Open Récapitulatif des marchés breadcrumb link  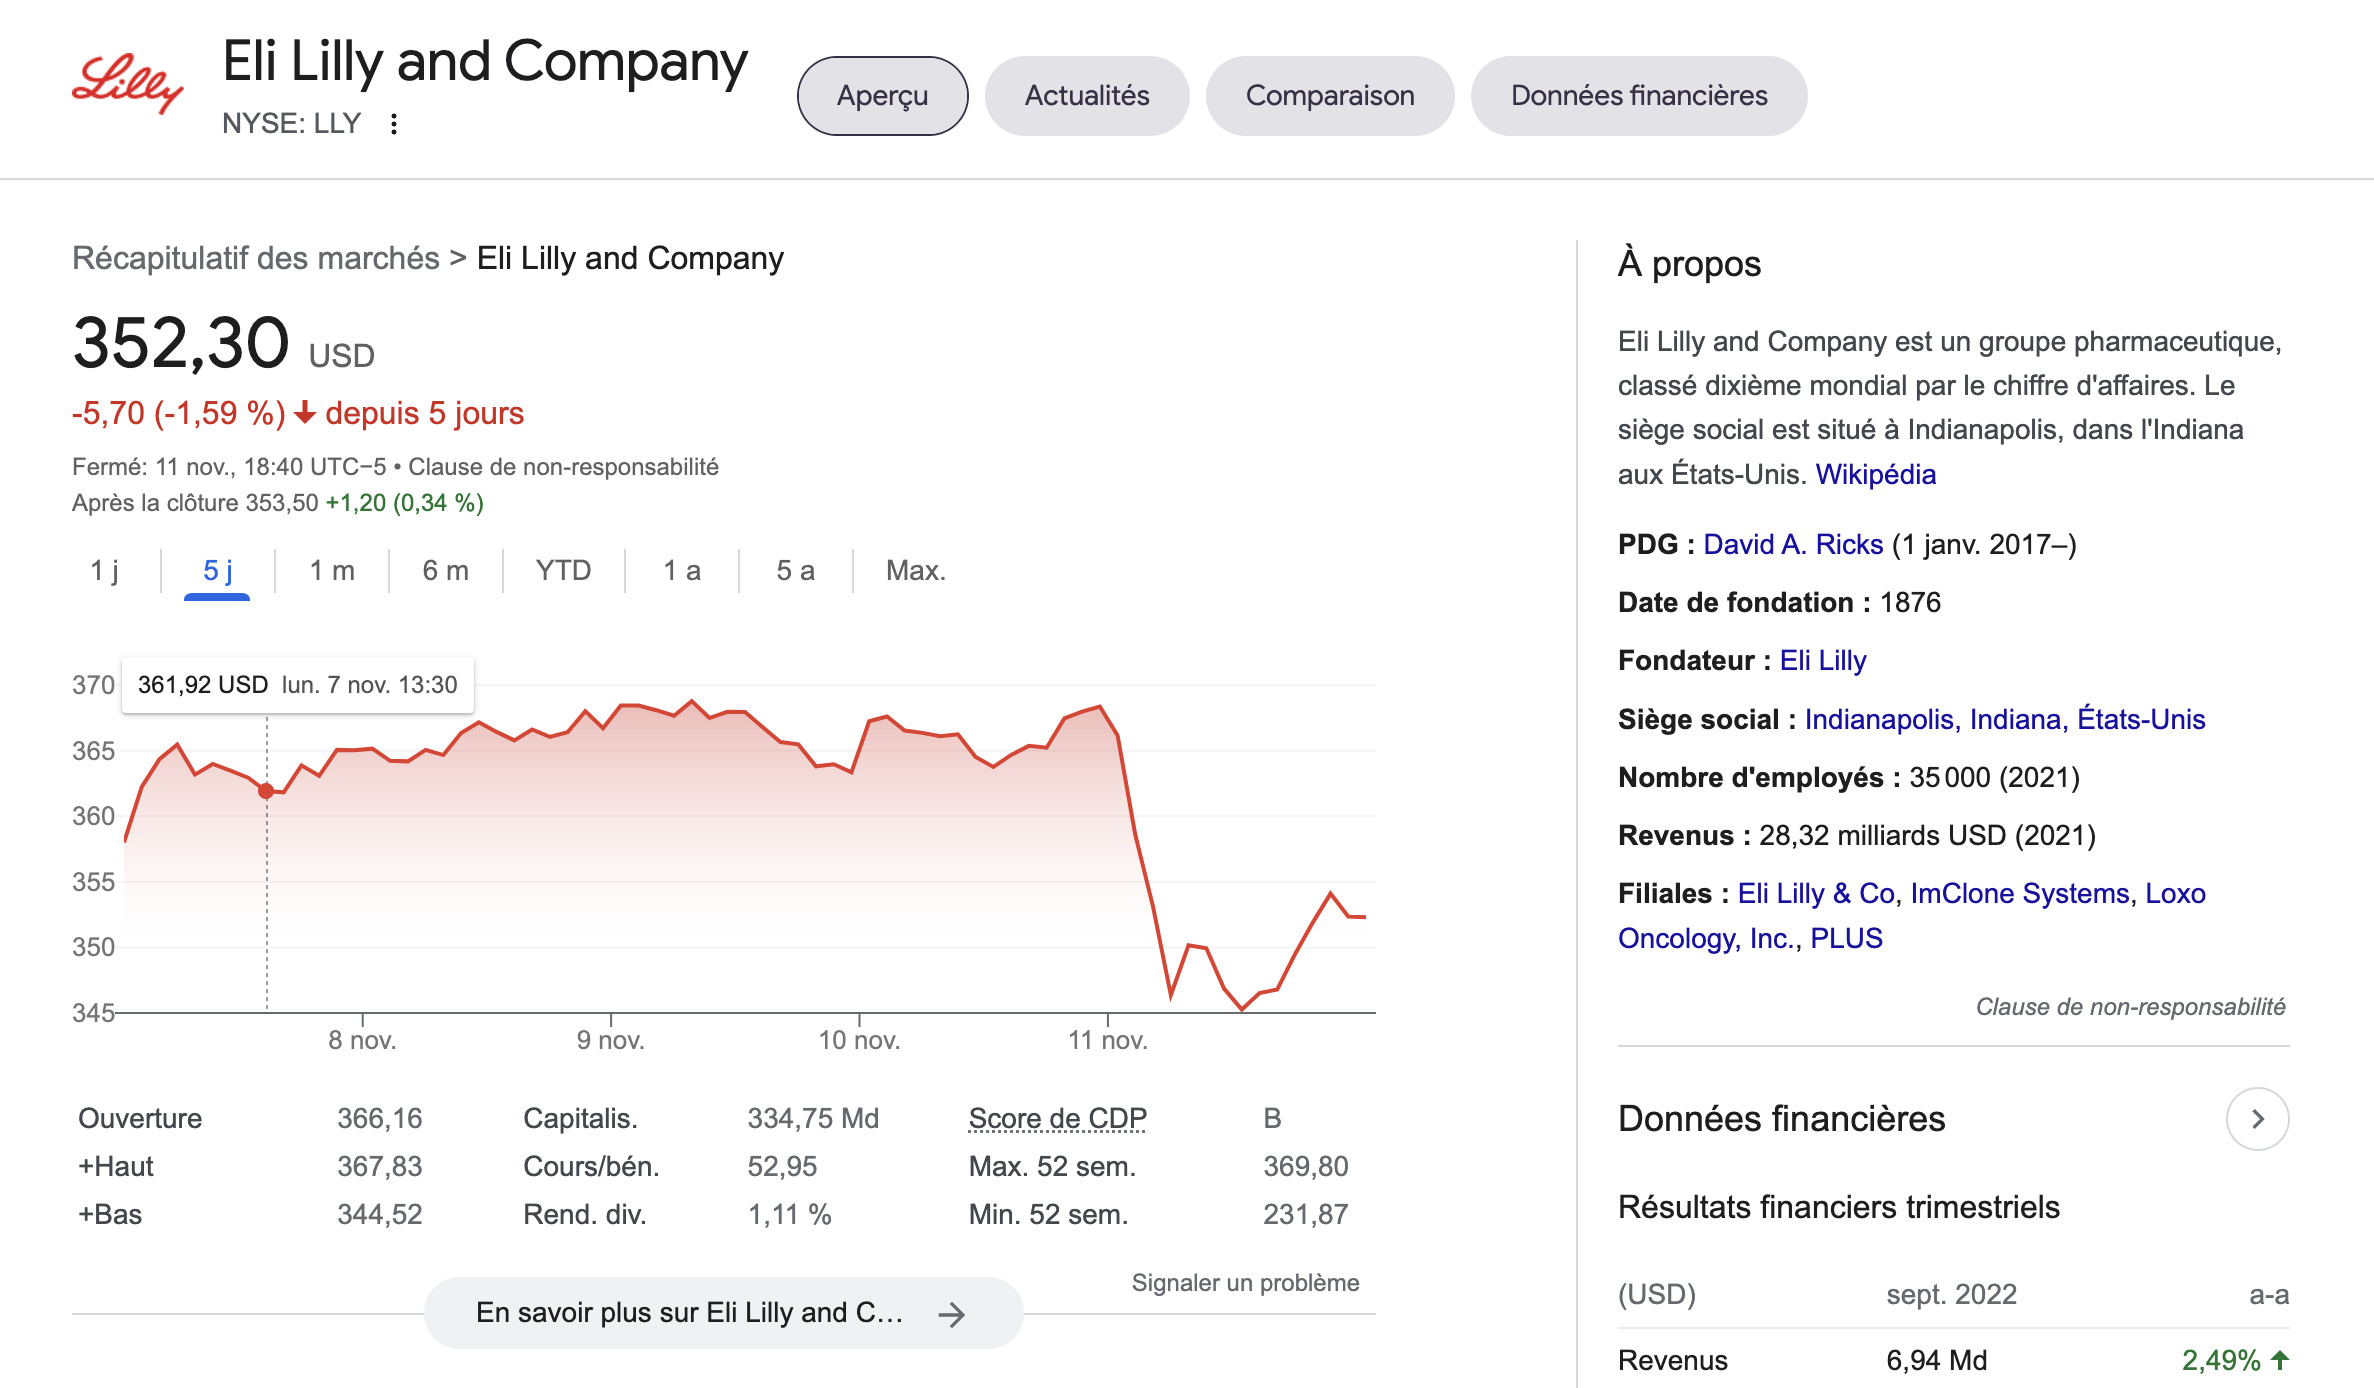256,258
